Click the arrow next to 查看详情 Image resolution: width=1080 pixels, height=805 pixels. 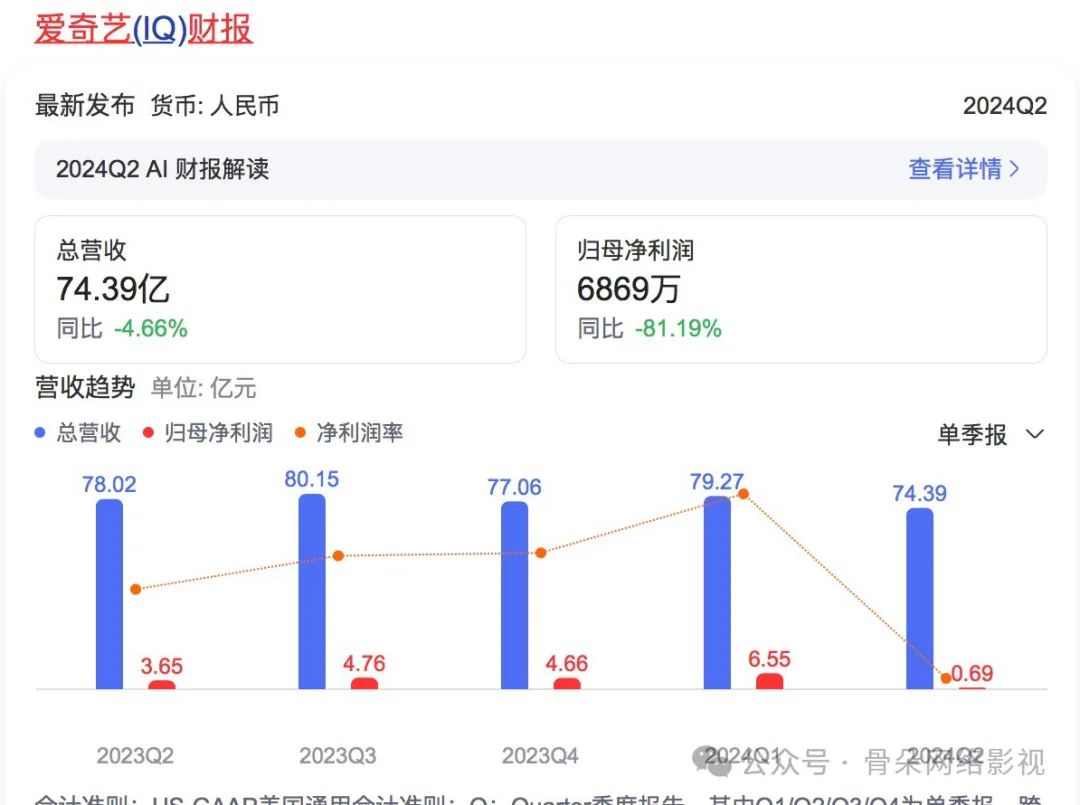[x=1016, y=169]
